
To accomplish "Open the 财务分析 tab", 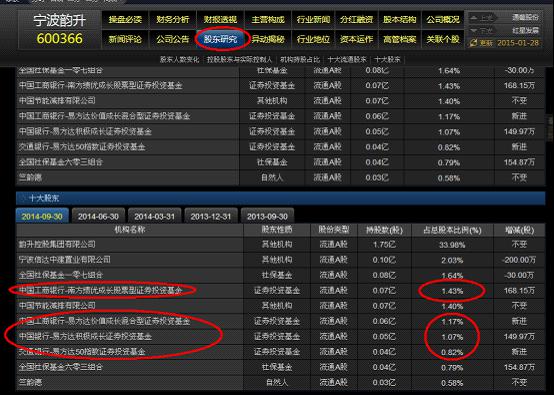I will tap(173, 19).
